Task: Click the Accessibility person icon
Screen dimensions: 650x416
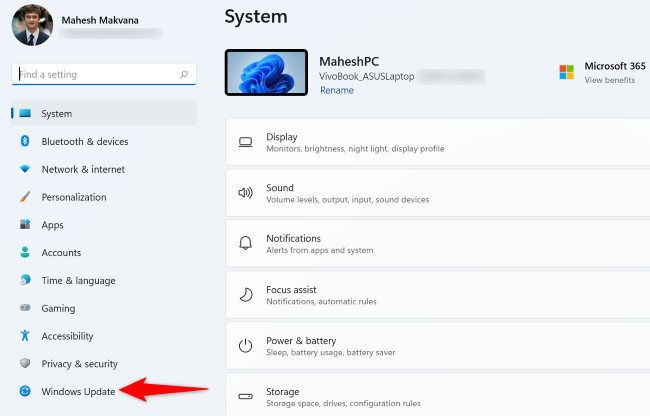Action: click(25, 337)
